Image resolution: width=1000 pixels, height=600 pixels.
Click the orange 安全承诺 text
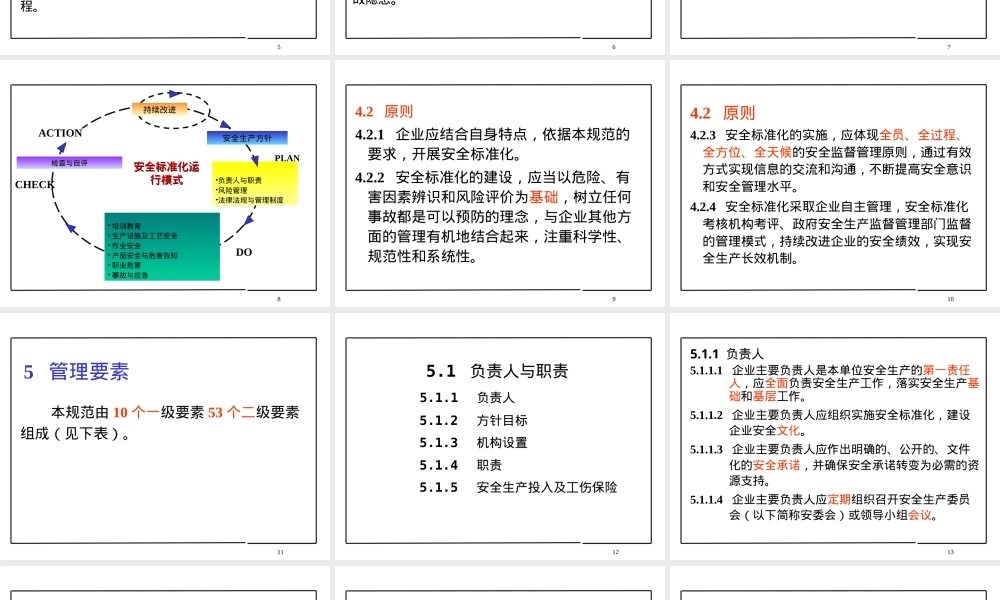776,465
